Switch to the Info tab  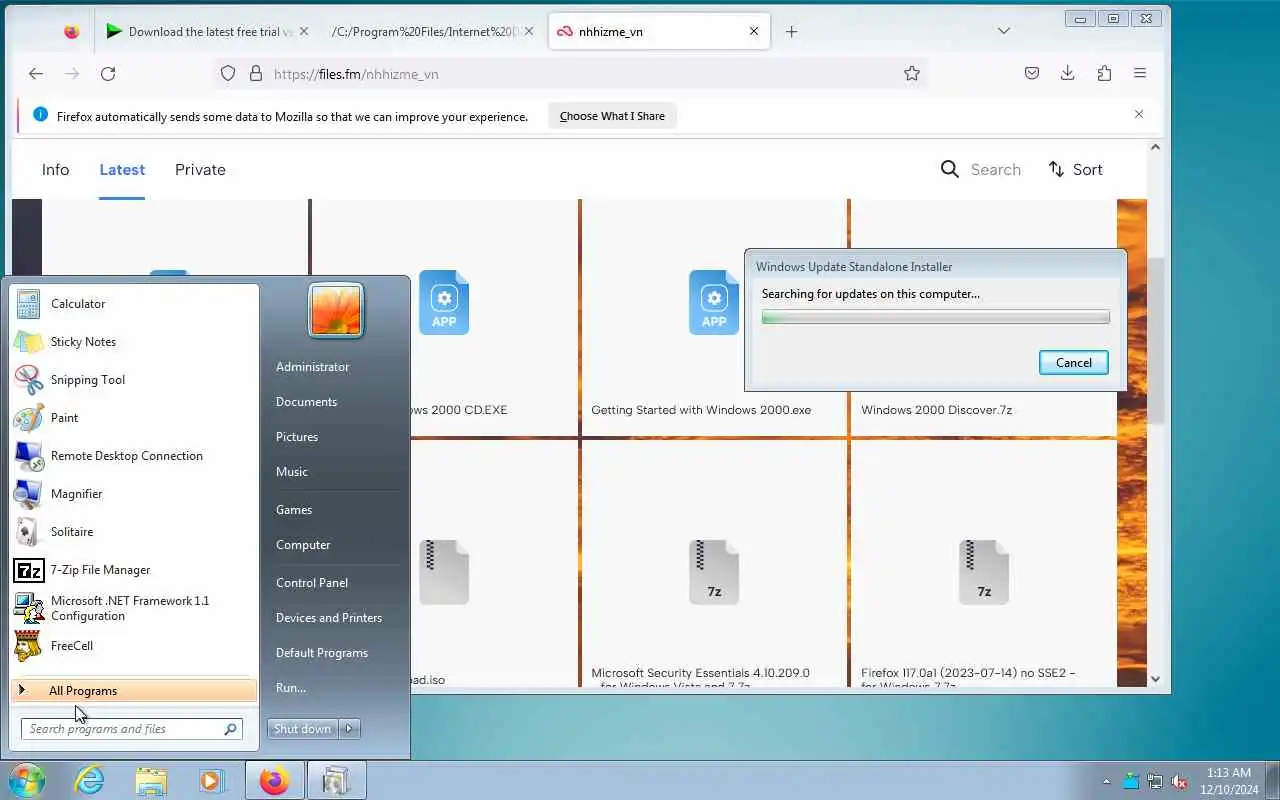pos(55,170)
